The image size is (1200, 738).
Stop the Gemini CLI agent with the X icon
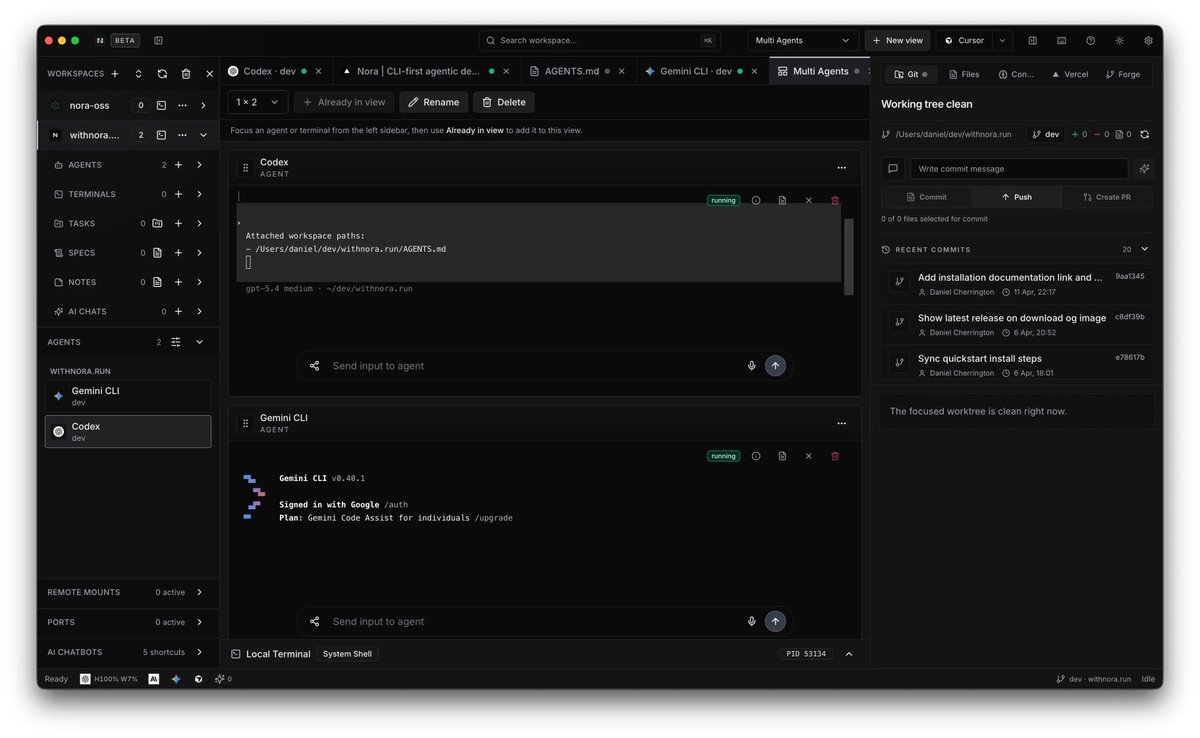(x=809, y=456)
